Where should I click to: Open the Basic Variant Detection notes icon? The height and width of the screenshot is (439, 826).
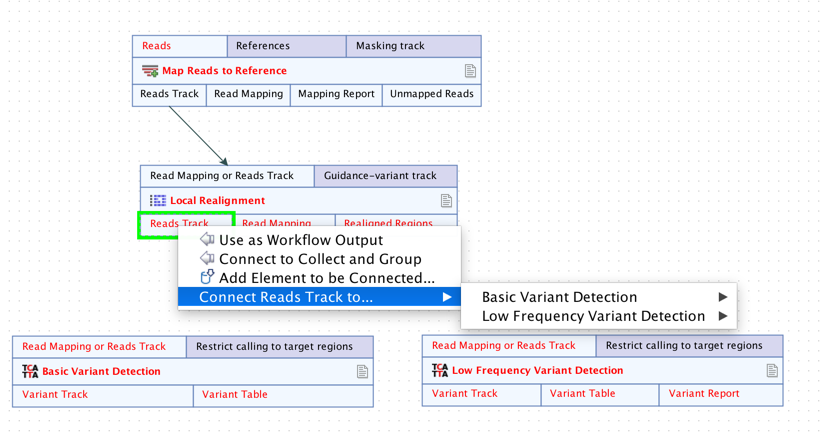pyautogui.click(x=362, y=372)
